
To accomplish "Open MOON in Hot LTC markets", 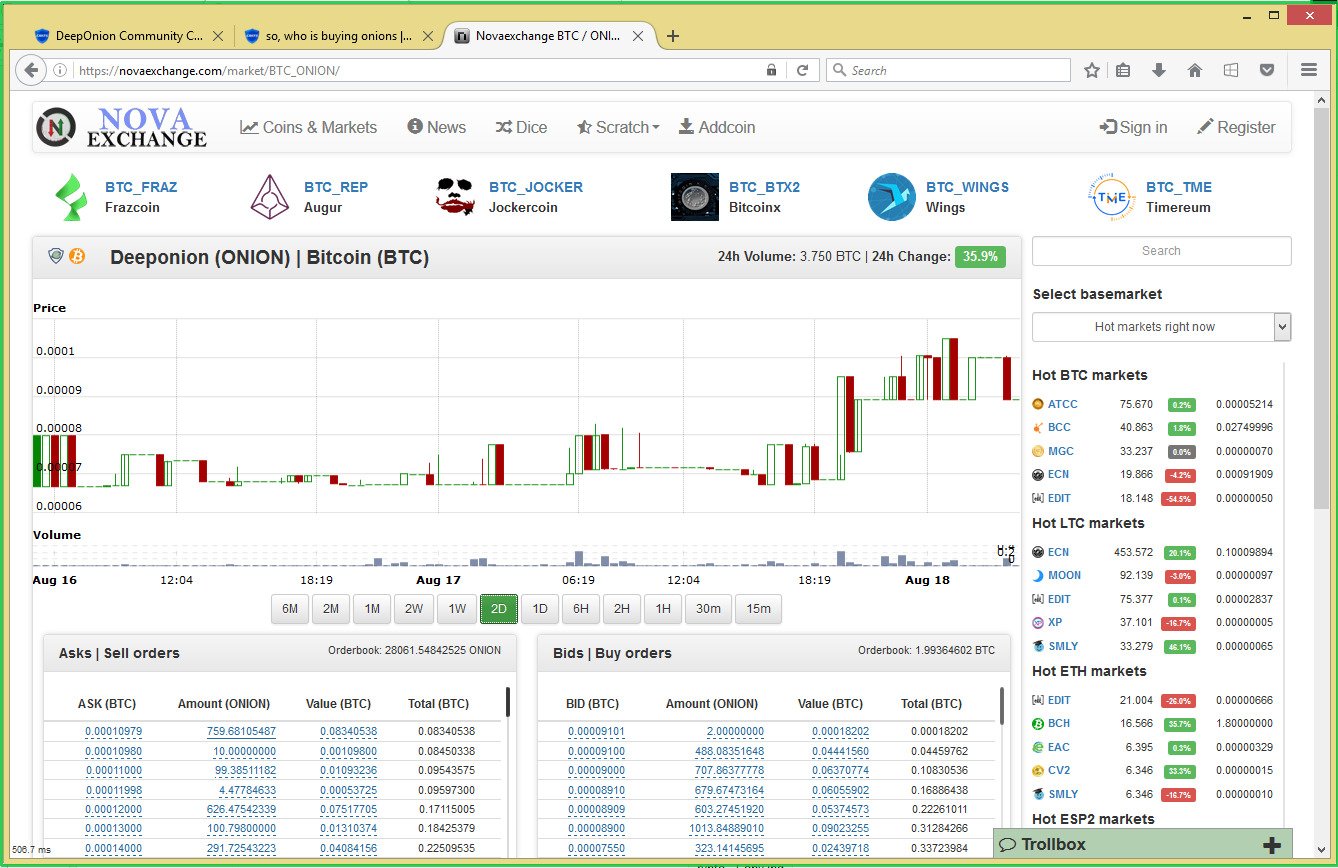I will click(1064, 575).
